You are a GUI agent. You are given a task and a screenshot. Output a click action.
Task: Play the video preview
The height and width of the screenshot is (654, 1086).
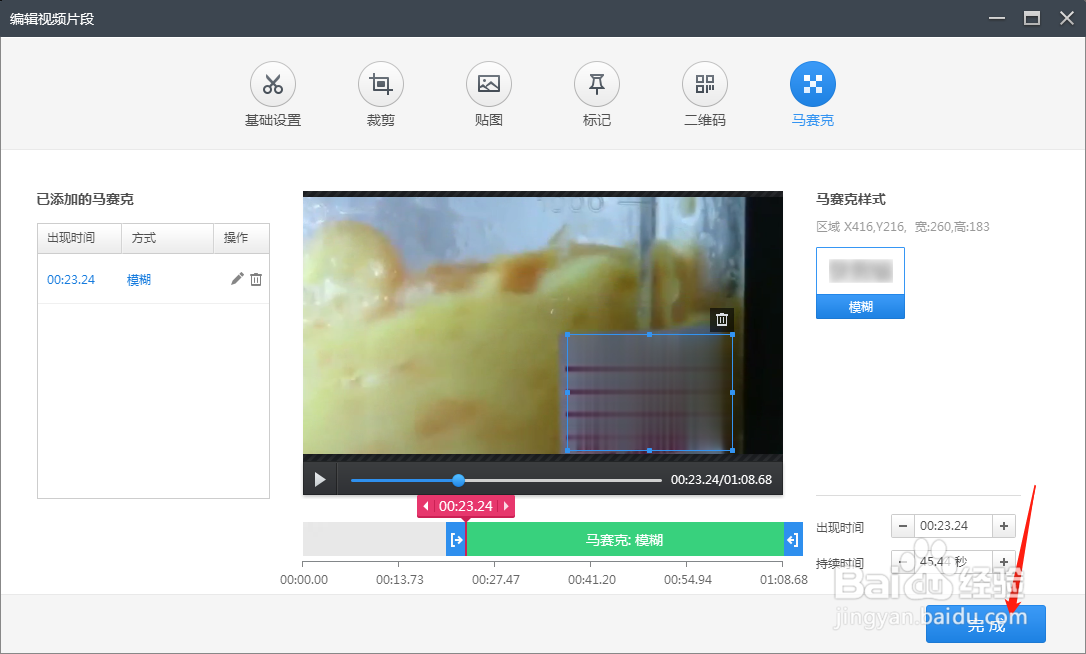coord(320,479)
